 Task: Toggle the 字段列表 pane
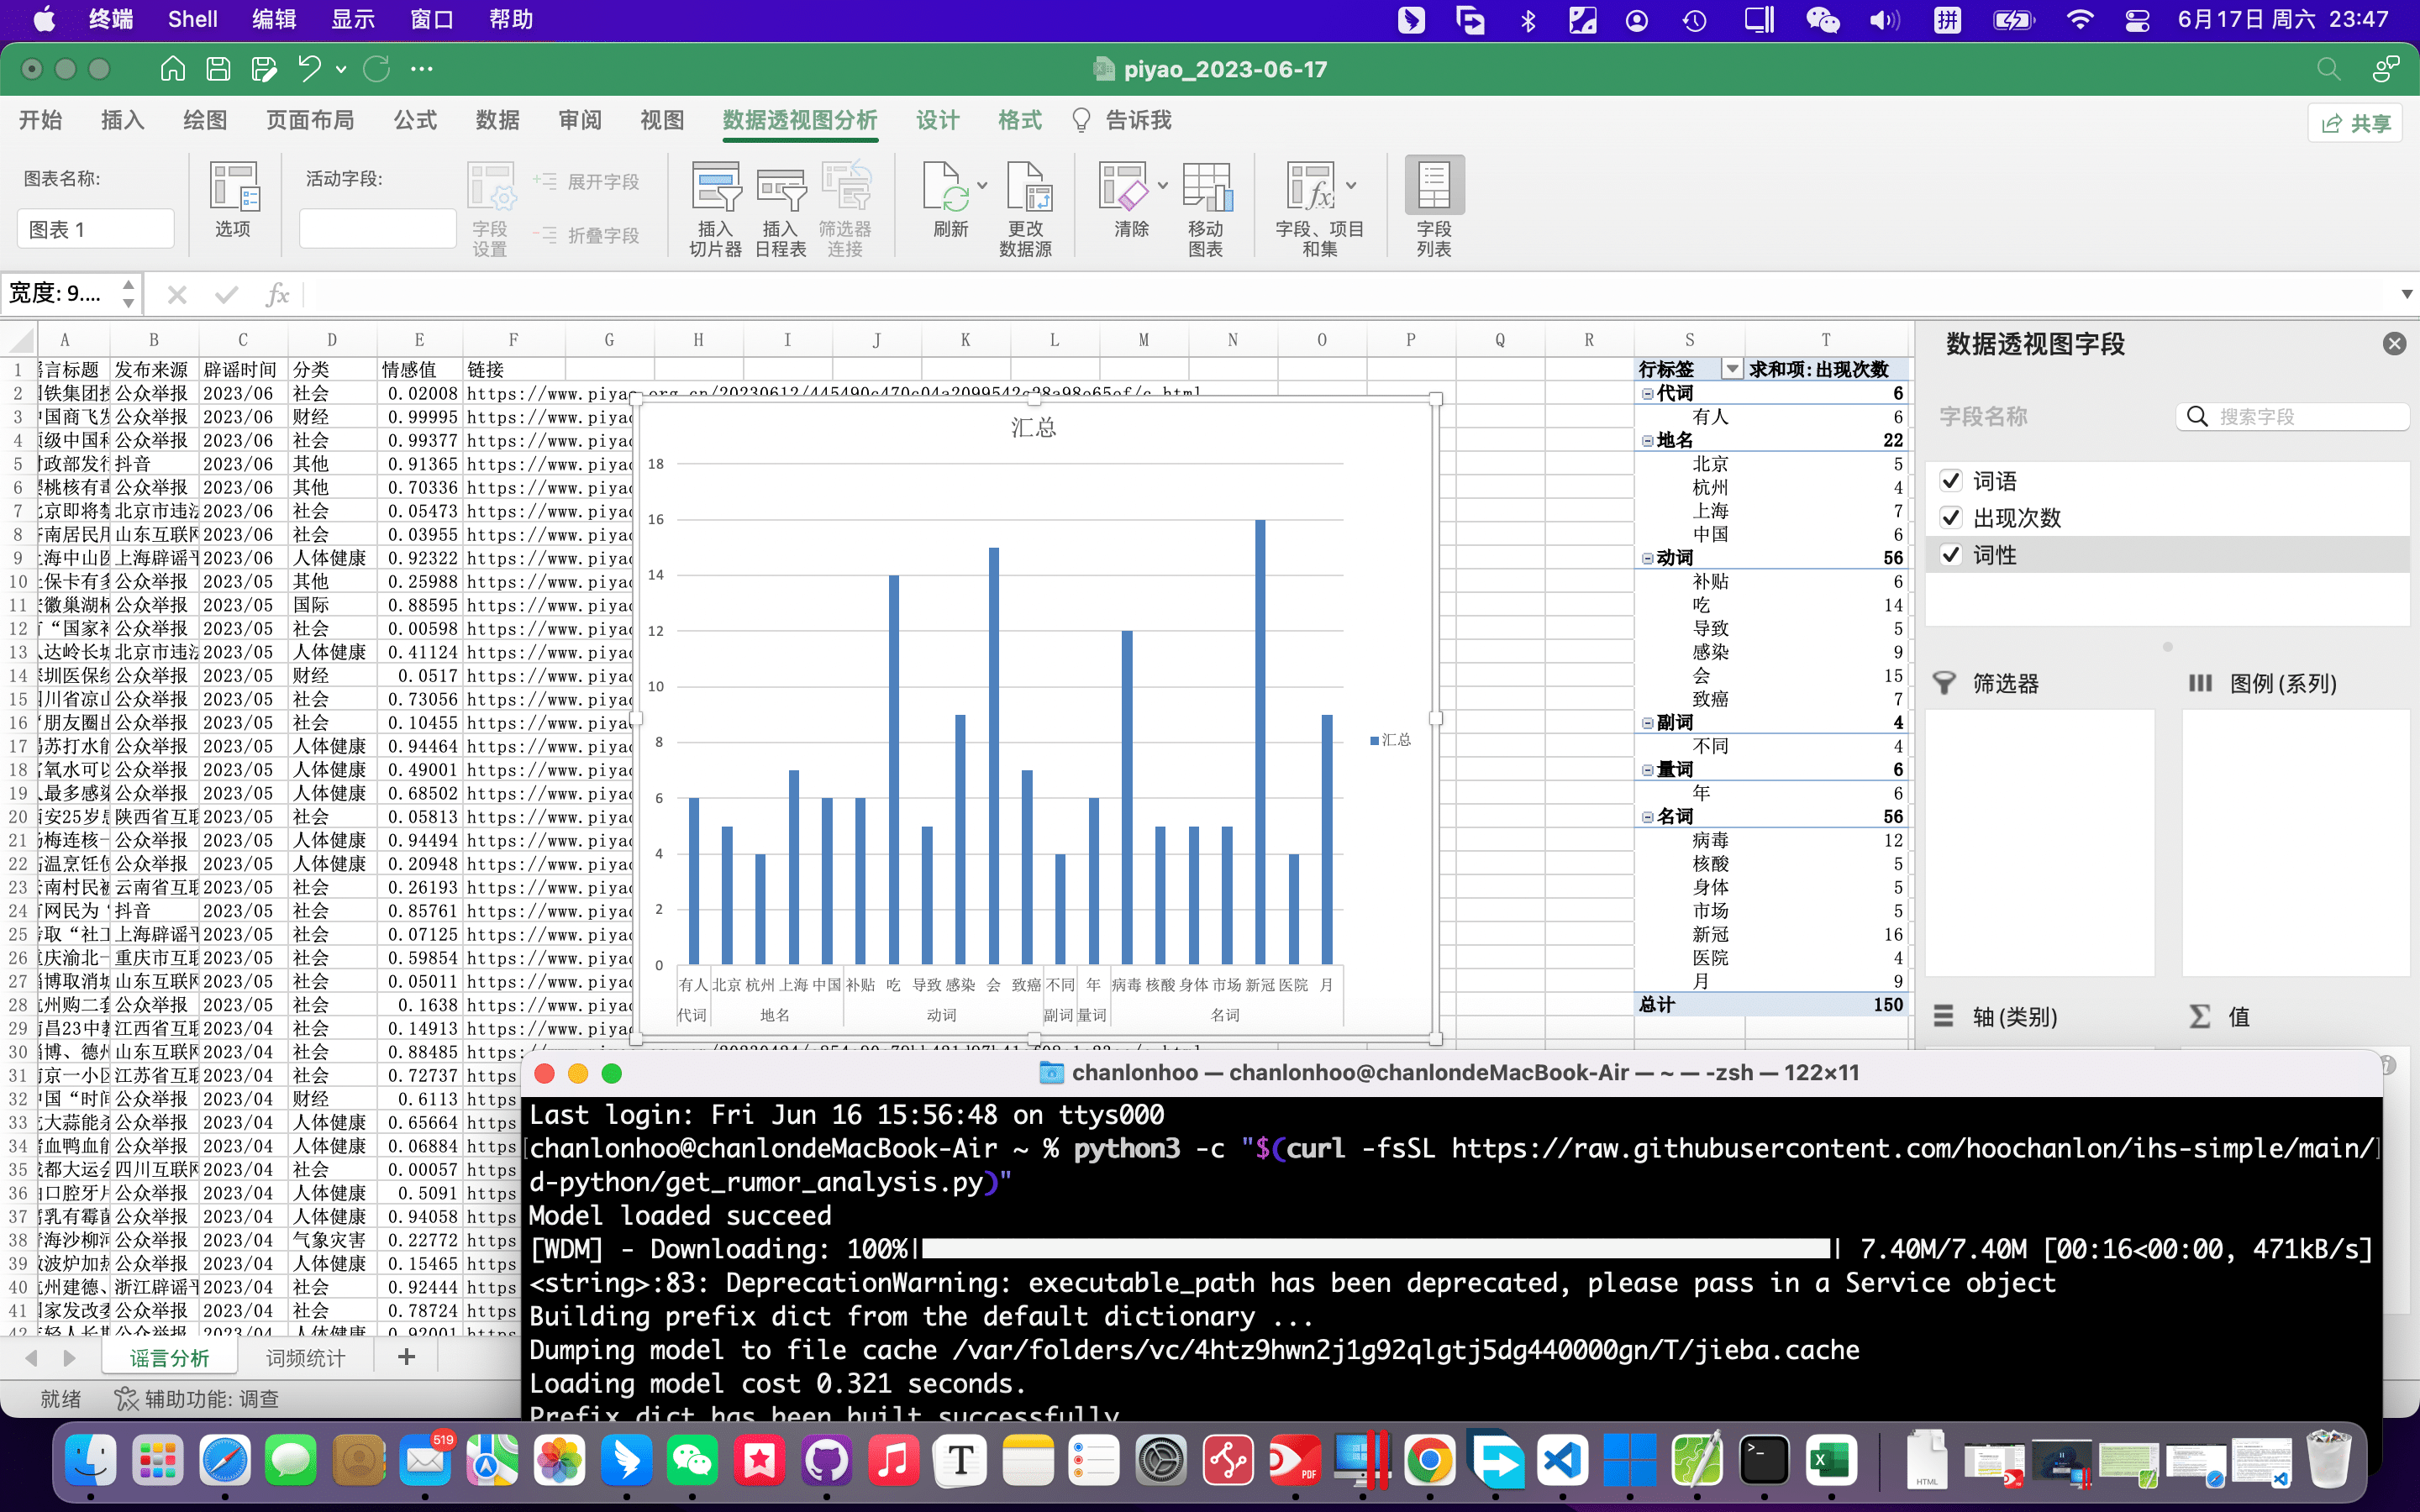click(x=1433, y=205)
